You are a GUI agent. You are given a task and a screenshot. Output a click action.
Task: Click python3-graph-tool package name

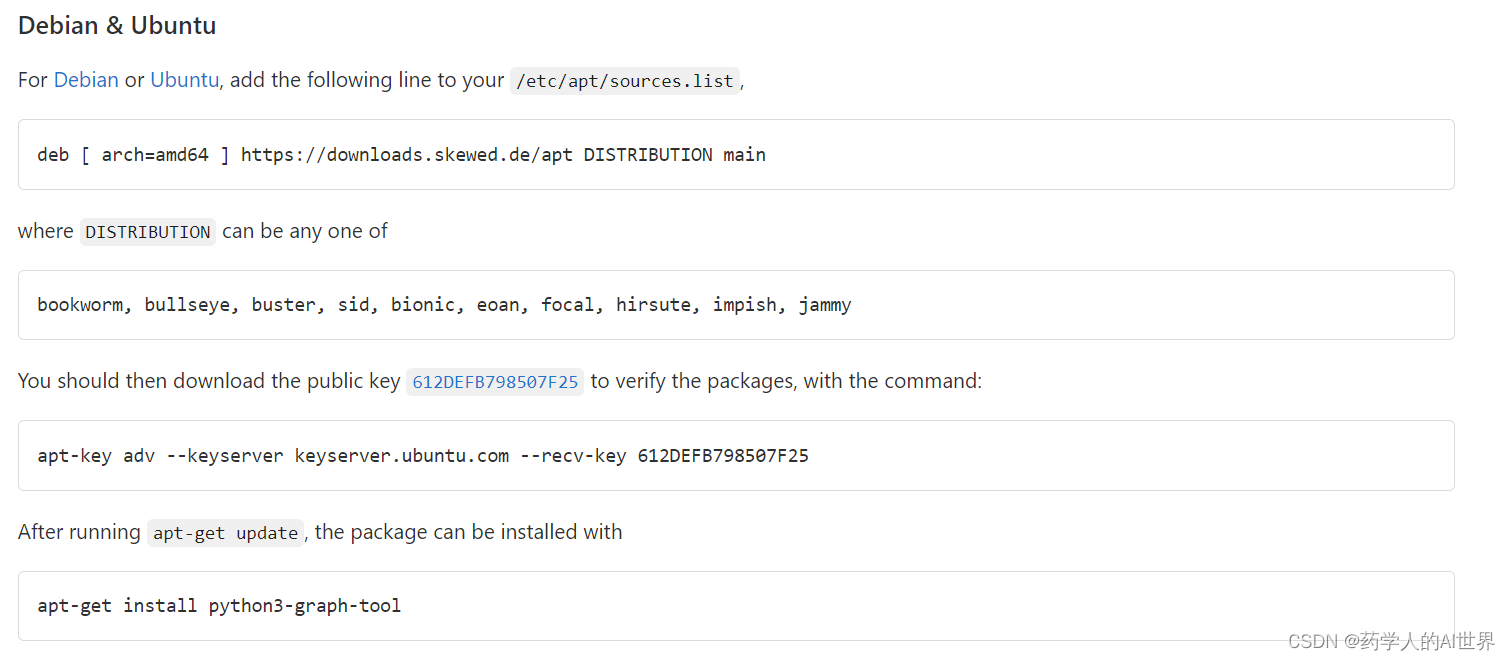(x=305, y=606)
